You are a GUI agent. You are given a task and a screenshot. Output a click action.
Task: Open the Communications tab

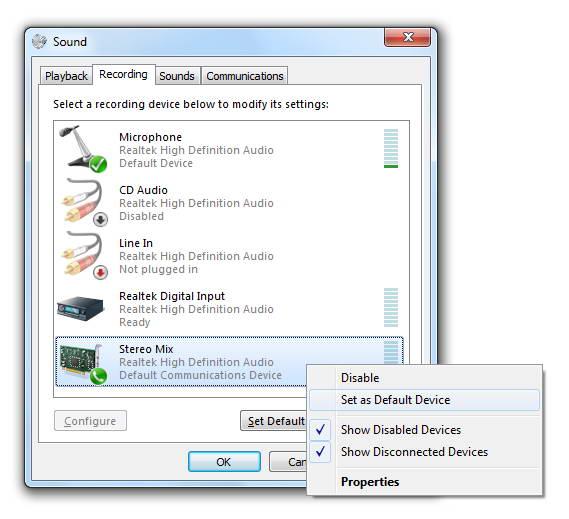245,76
